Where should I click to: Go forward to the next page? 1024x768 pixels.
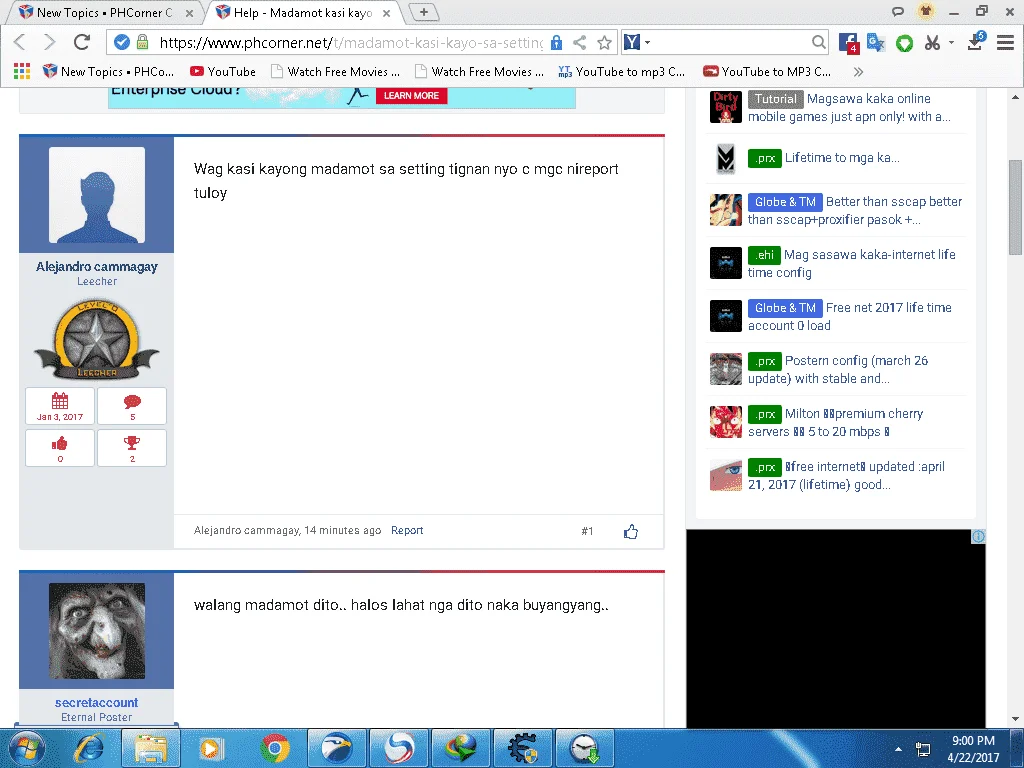tap(49, 42)
